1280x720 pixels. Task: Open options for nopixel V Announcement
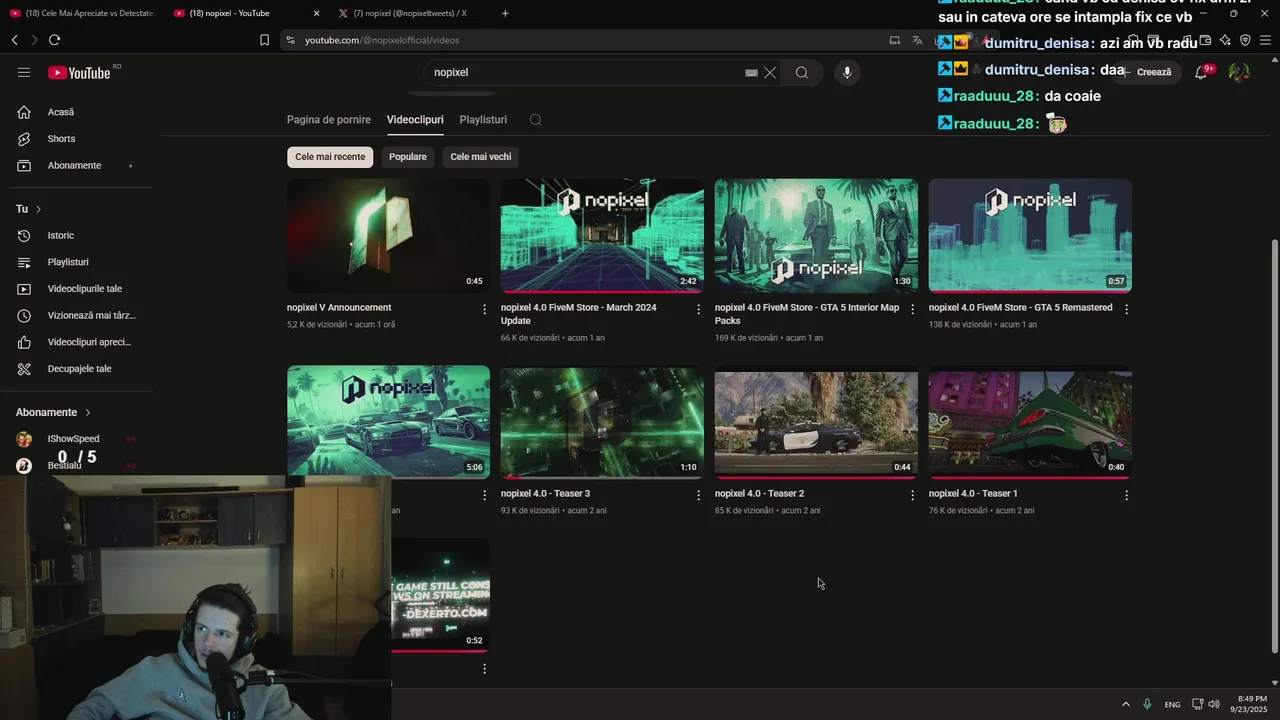[485, 309]
